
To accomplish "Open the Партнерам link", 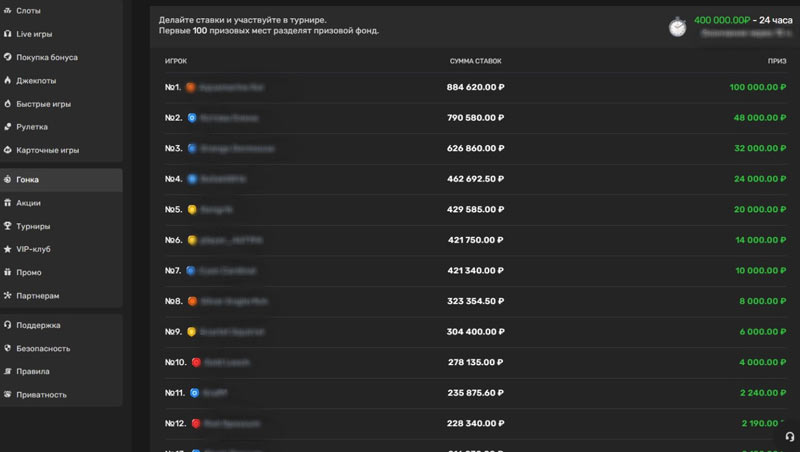I will click(38, 295).
